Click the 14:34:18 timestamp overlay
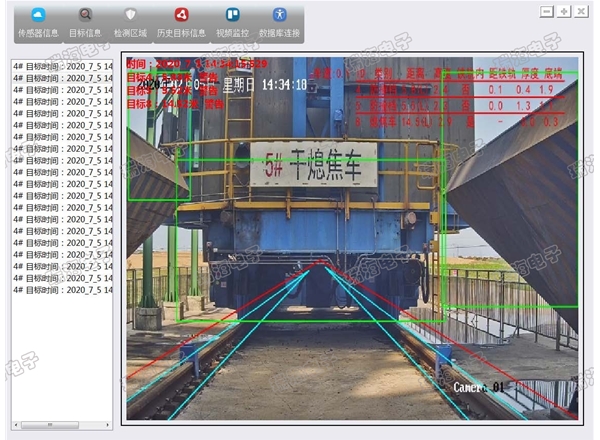The width and height of the screenshot is (600, 440). 284,85
